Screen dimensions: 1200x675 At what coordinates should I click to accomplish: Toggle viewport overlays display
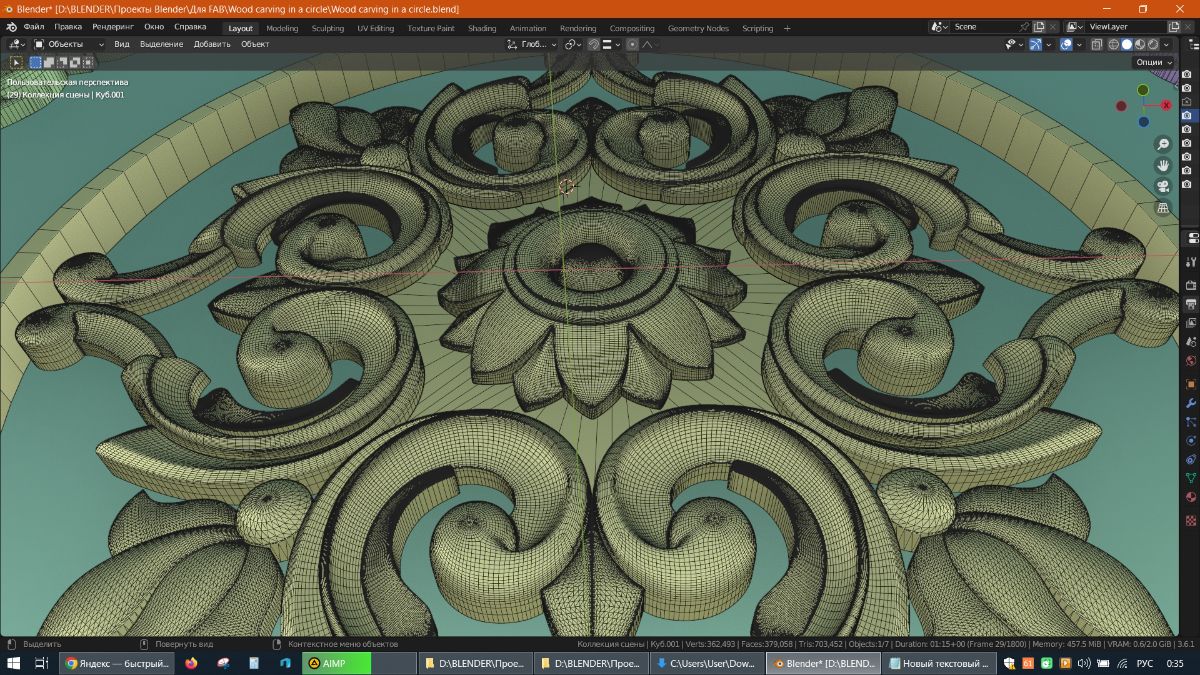[x=1066, y=44]
